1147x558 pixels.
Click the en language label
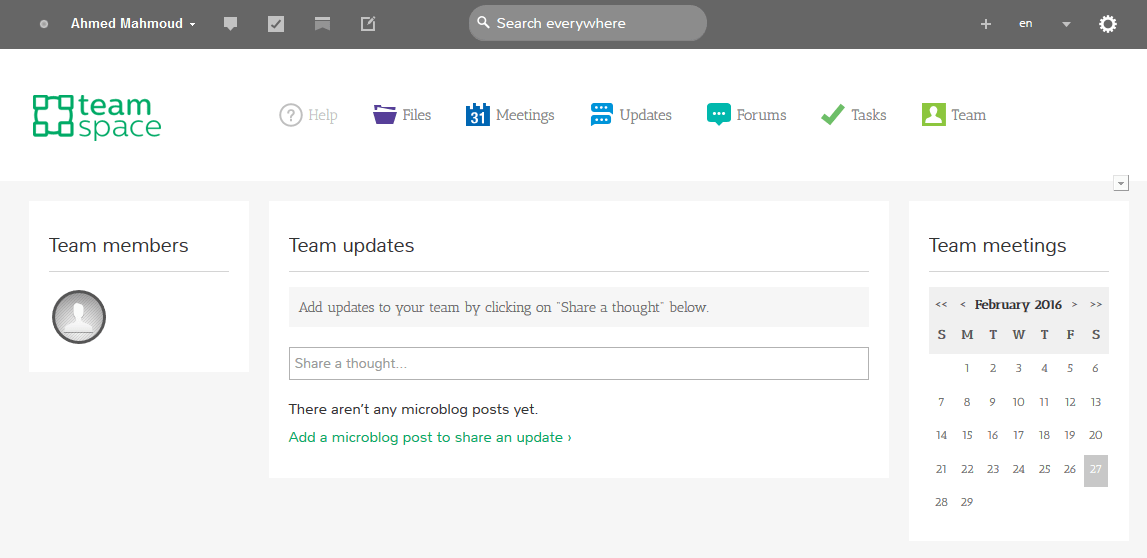[1026, 23]
